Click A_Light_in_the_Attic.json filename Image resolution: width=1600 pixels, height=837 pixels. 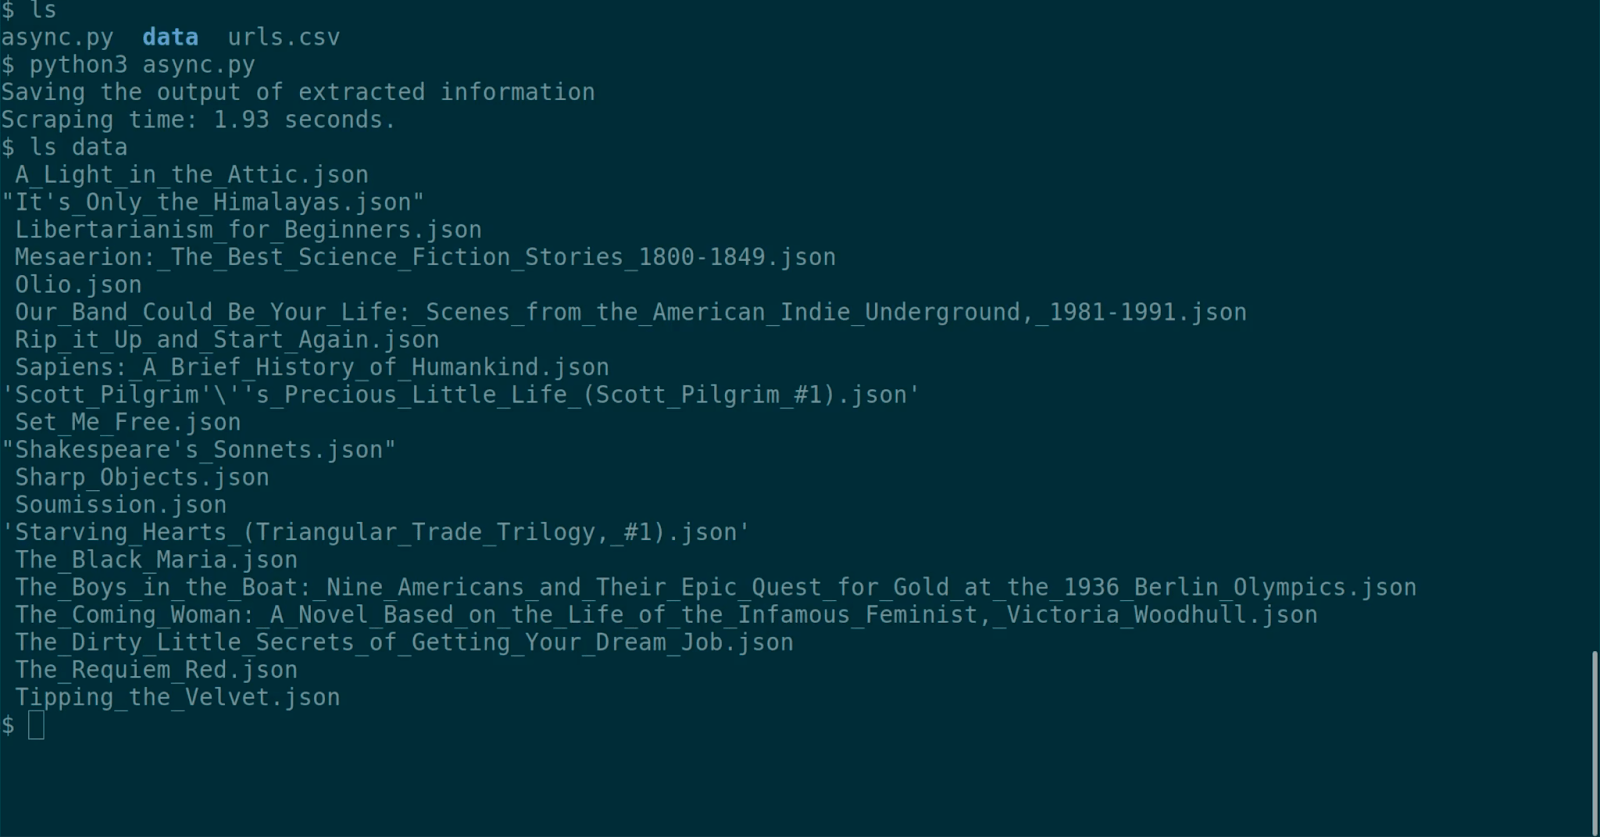coord(191,175)
